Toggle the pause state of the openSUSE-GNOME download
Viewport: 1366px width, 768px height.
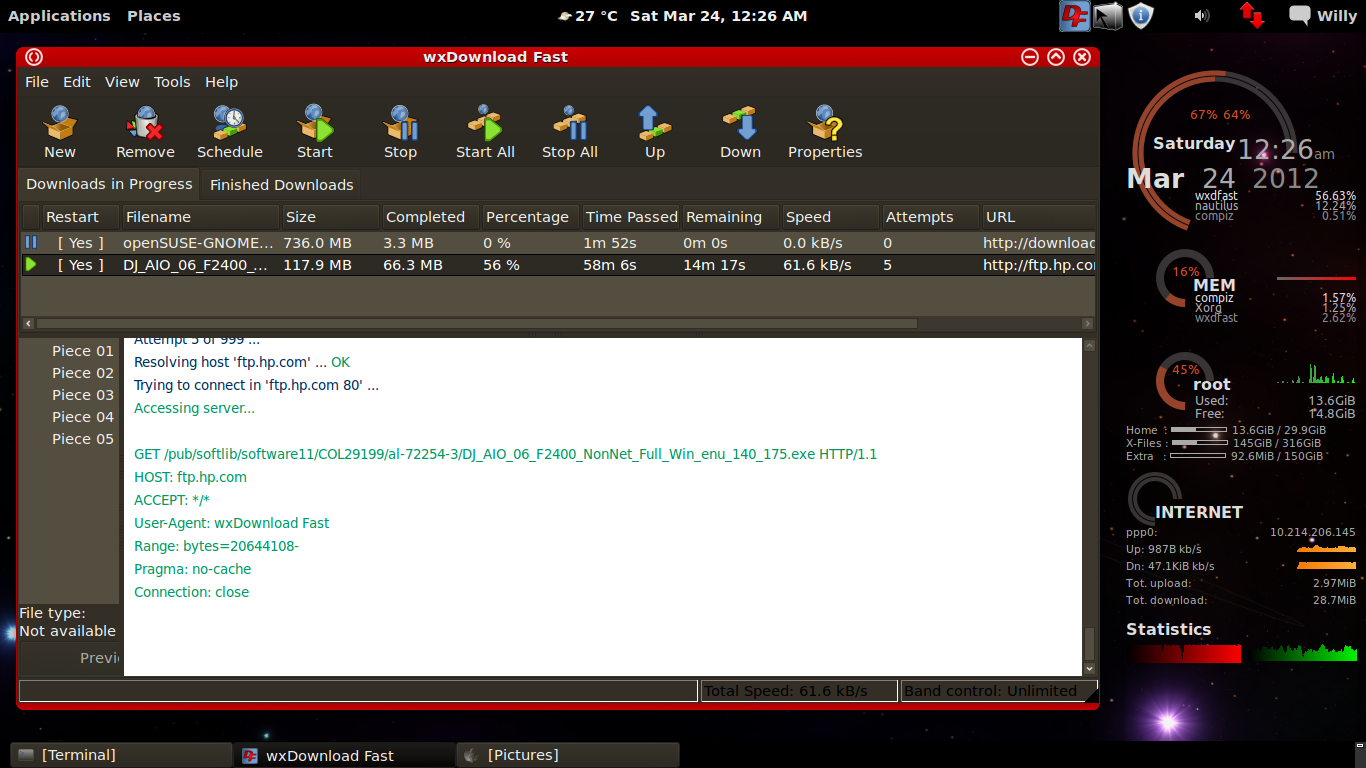30,242
